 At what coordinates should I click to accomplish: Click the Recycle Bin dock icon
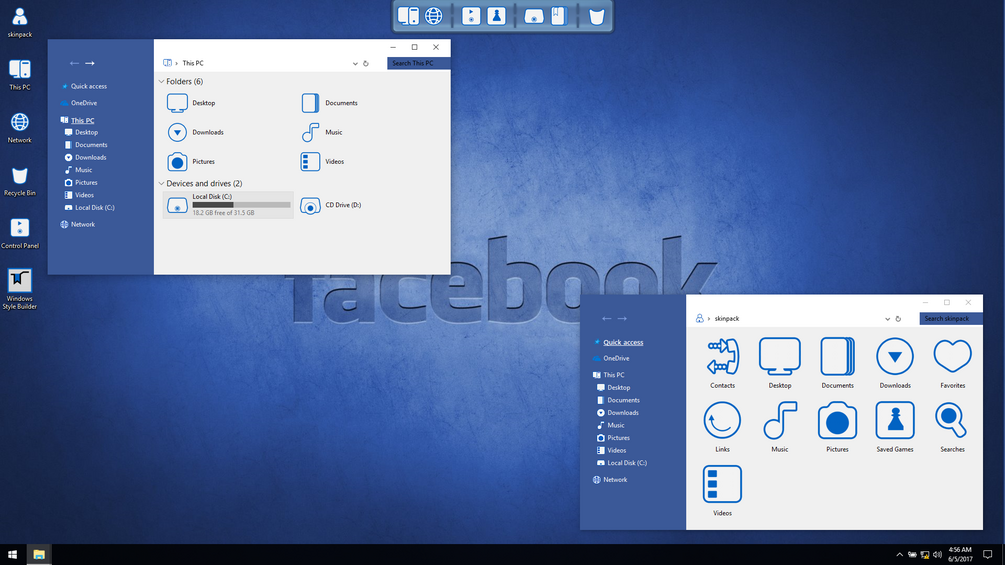click(596, 16)
